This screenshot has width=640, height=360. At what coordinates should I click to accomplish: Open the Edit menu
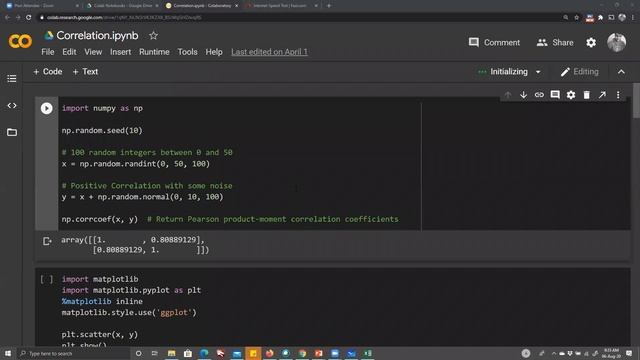(69, 52)
